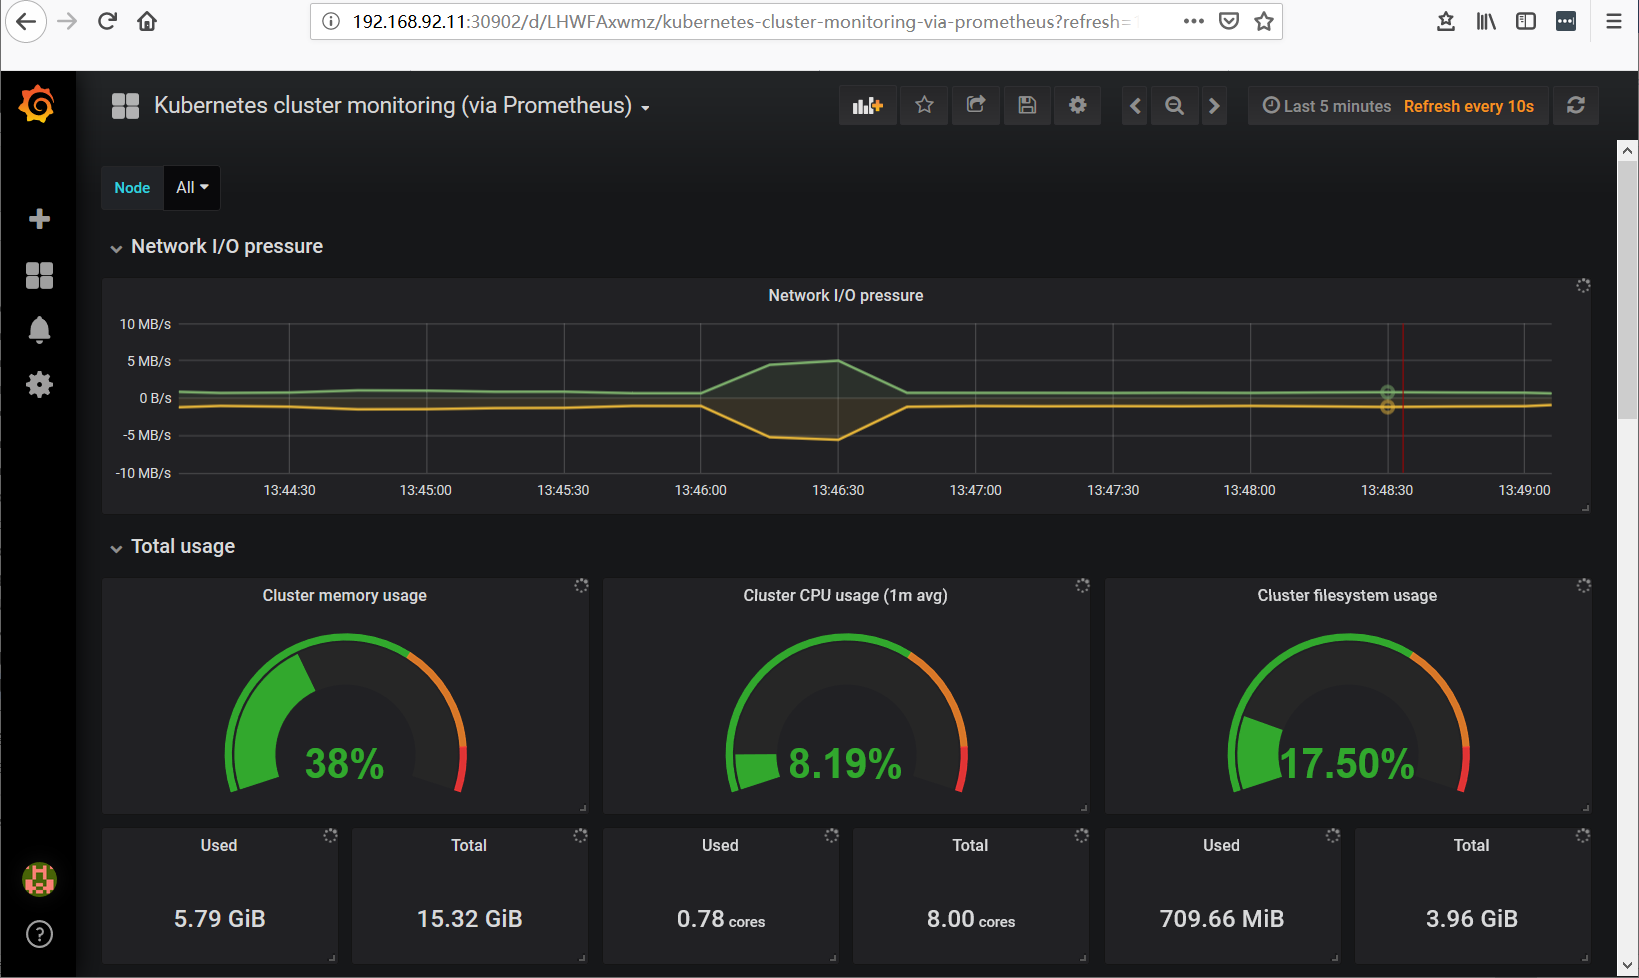Zoom out time range with magnifier
This screenshot has width=1639, height=978.
1175,105
